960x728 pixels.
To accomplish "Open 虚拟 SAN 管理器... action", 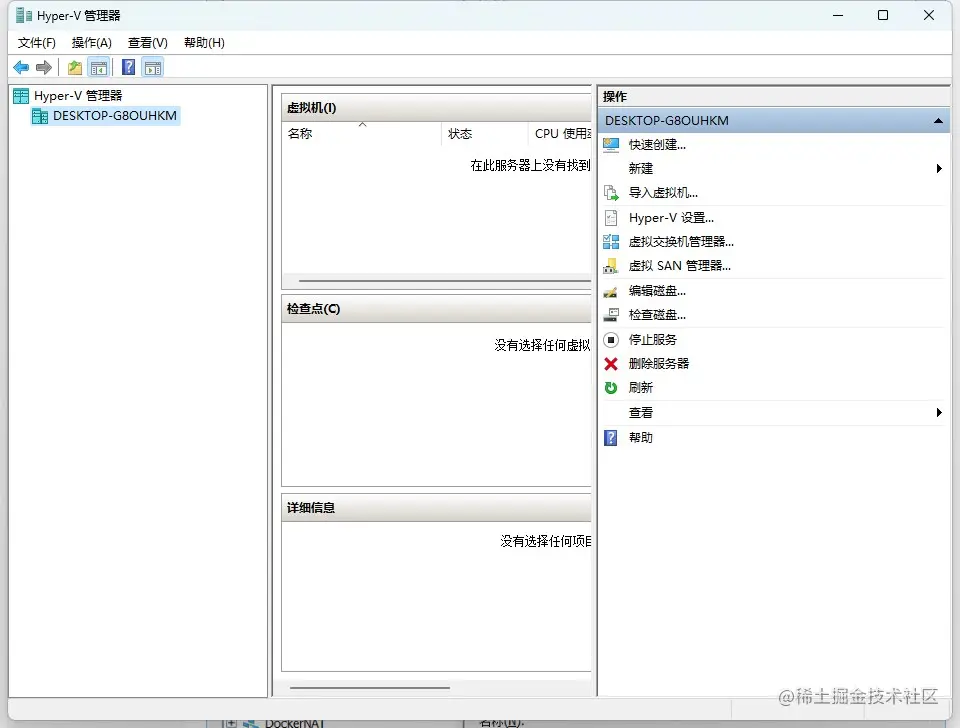I will [x=680, y=266].
